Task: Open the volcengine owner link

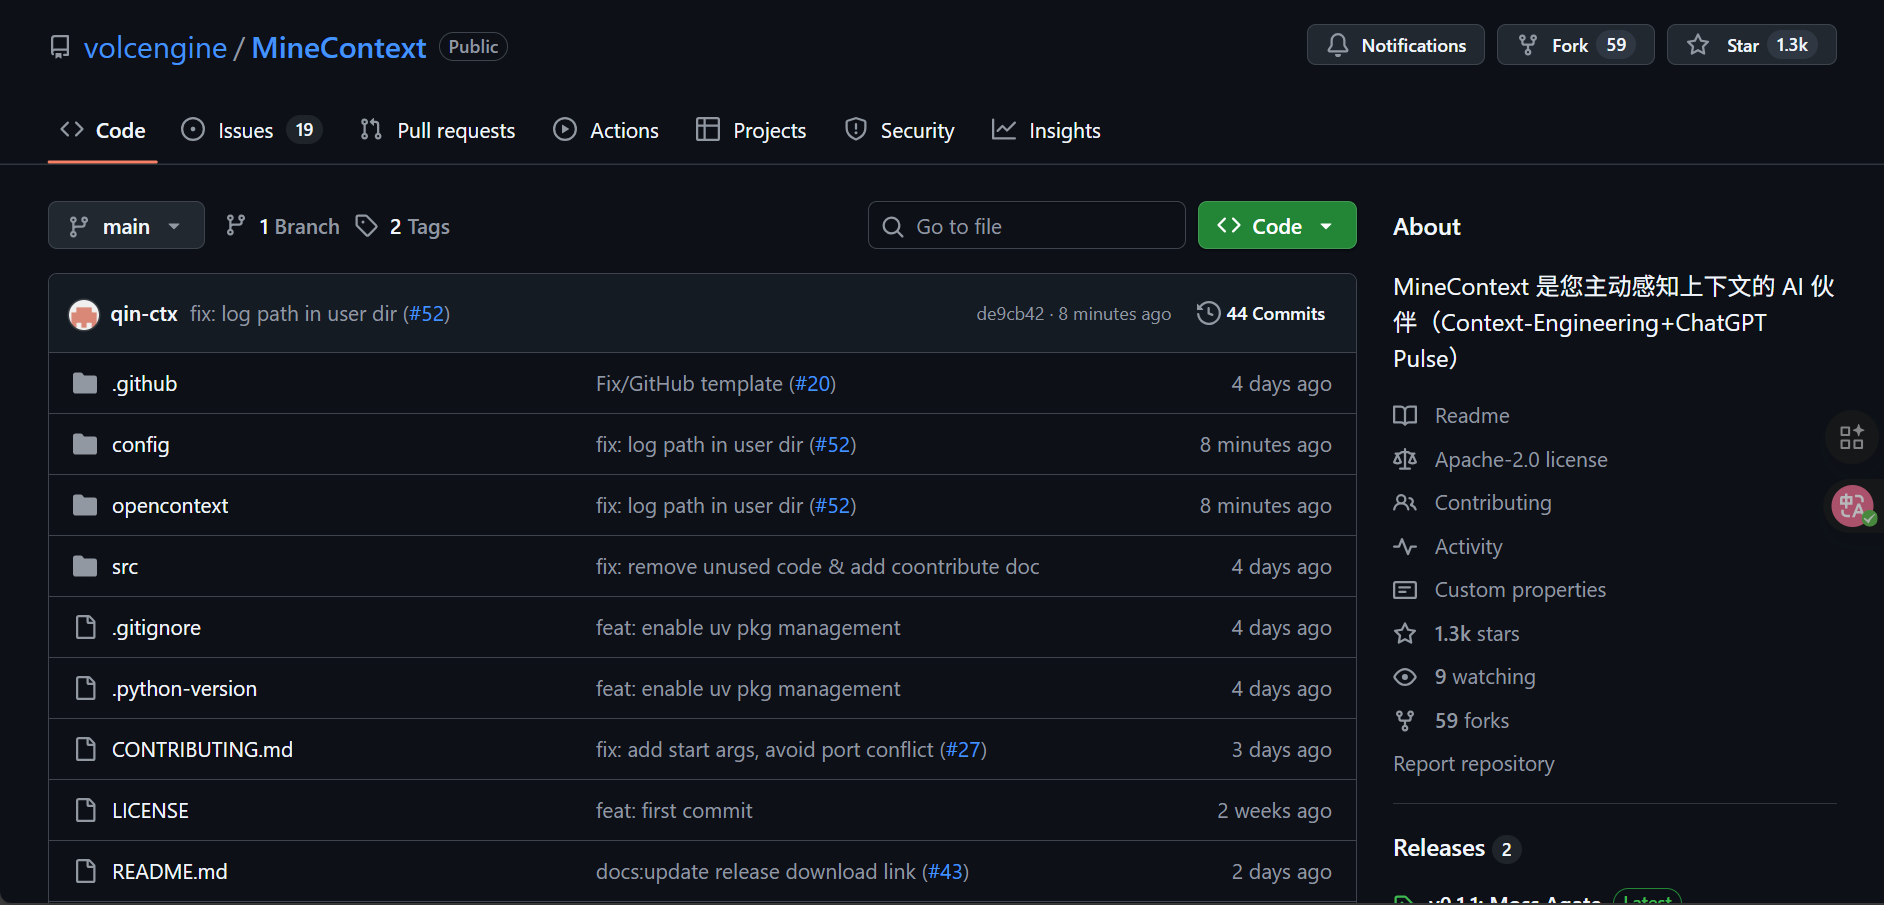Action: pos(155,47)
